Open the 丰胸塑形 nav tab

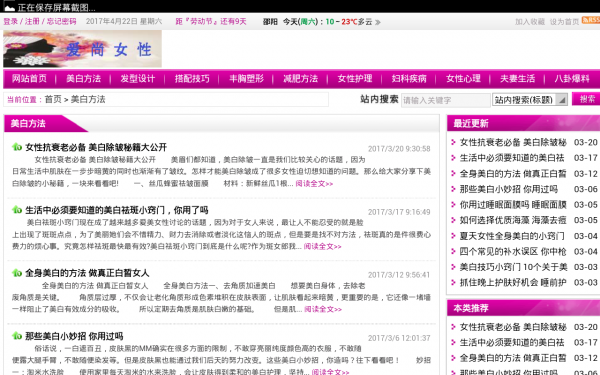point(246,78)
